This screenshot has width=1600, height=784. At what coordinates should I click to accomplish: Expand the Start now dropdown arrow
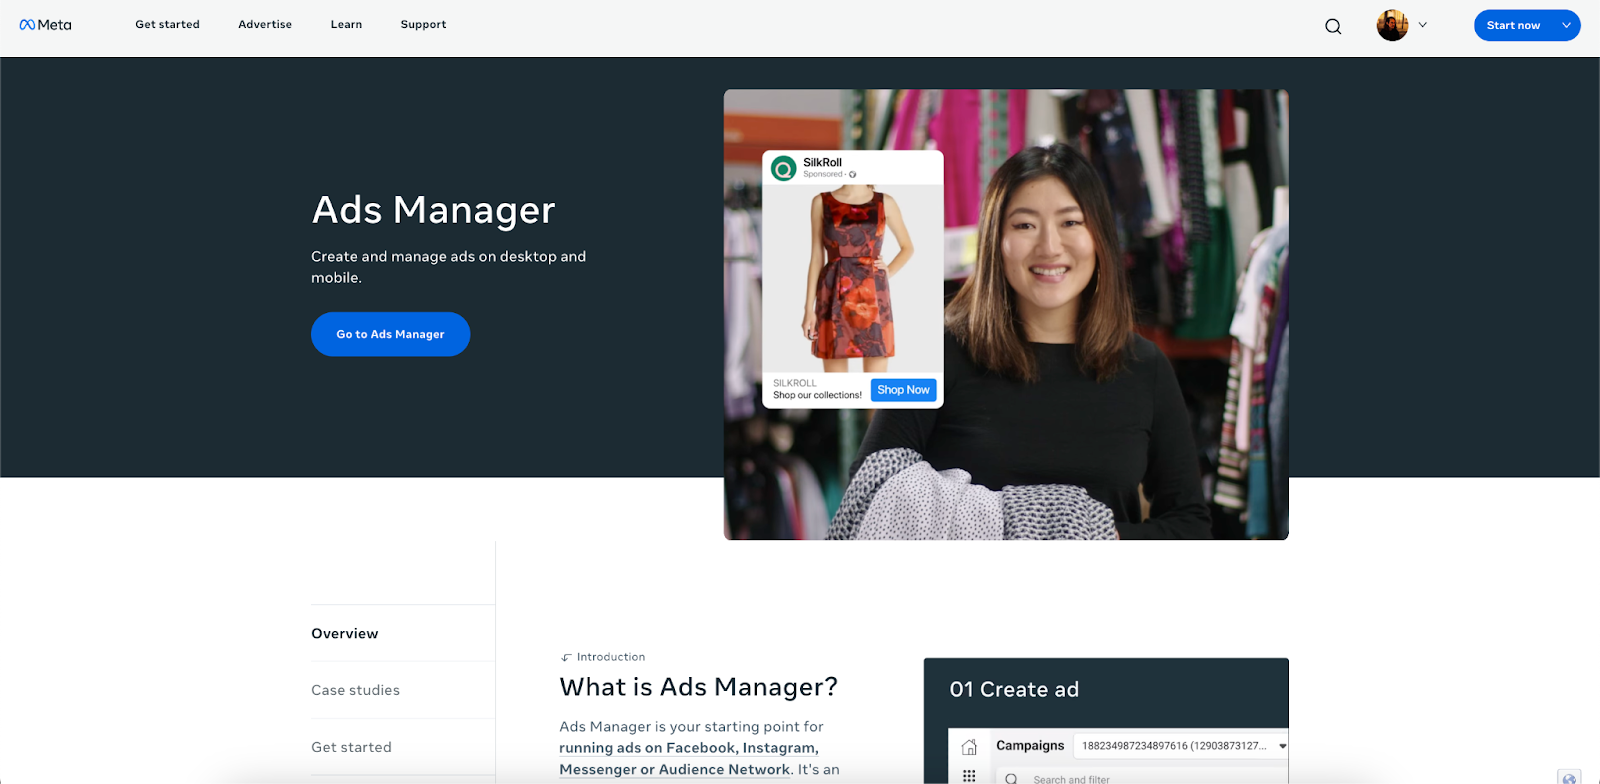1566,25
